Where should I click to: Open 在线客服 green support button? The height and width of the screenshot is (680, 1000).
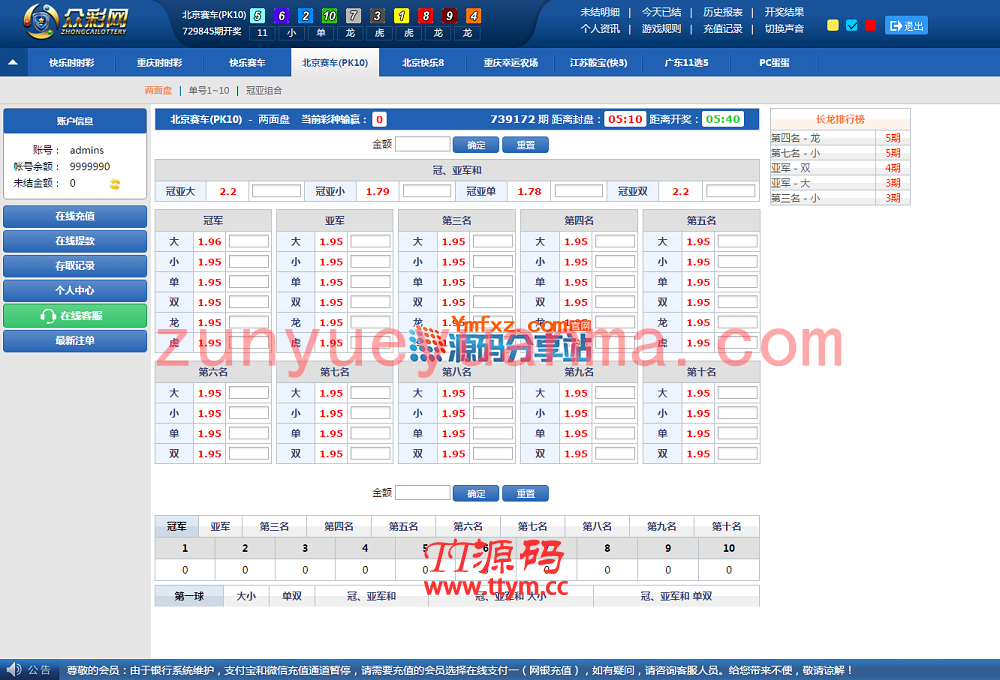[75, 316]
